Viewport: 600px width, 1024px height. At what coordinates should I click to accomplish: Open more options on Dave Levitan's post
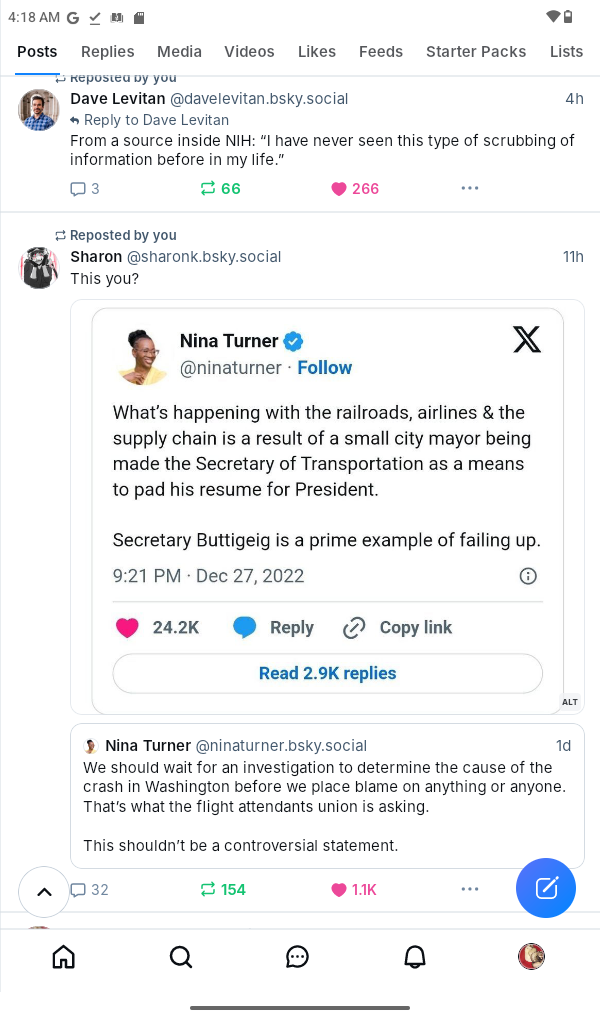(470, 189)
